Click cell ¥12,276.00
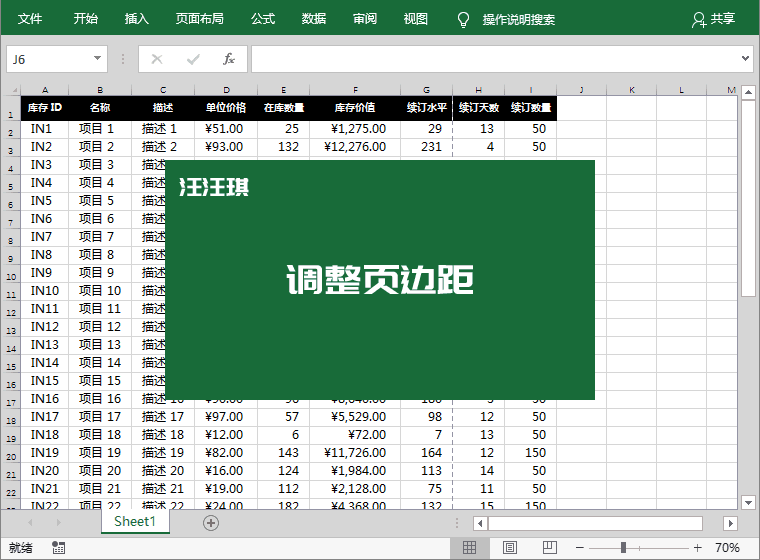 pyautogui.click(x=355, y=147)
